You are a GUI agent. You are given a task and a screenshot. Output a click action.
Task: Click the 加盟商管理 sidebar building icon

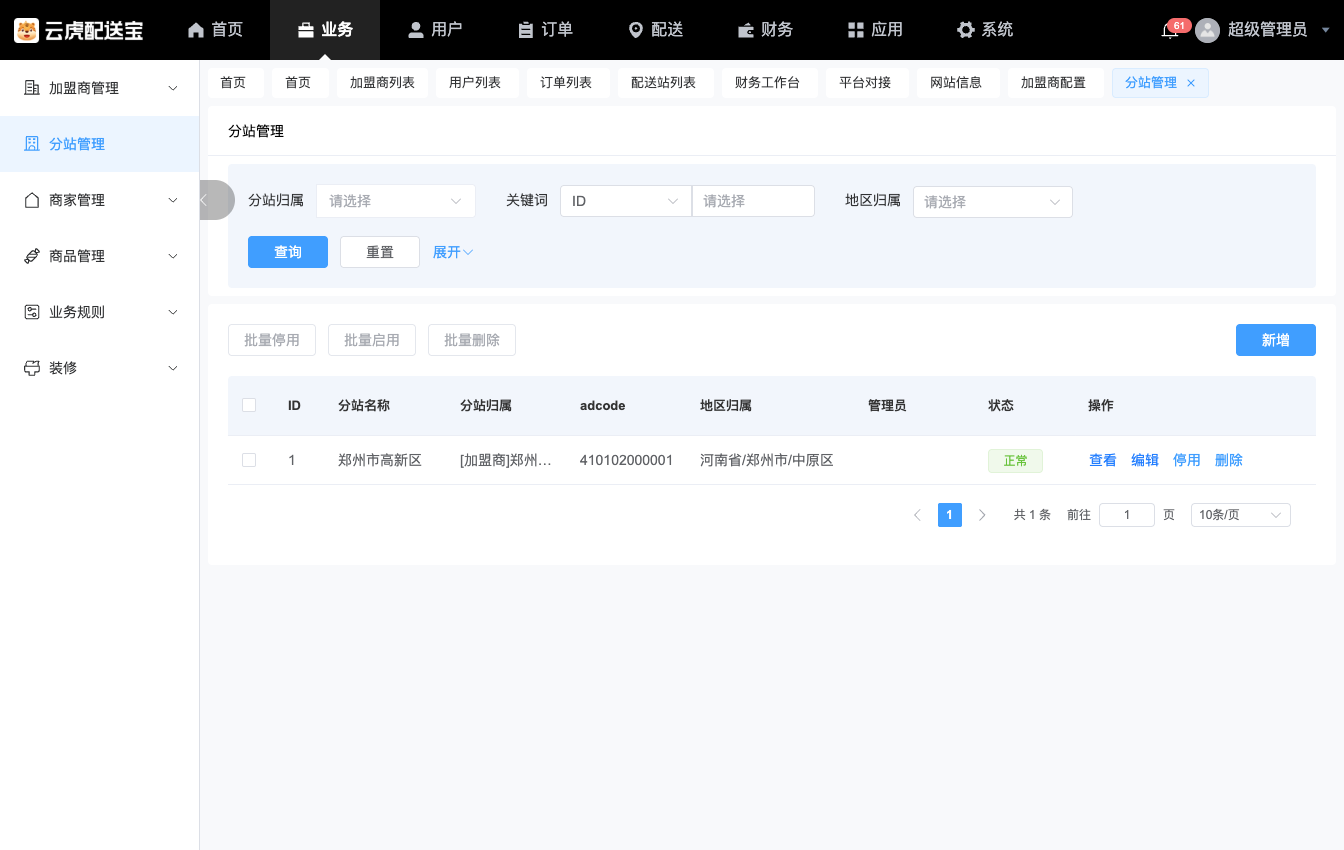point(31,88)
